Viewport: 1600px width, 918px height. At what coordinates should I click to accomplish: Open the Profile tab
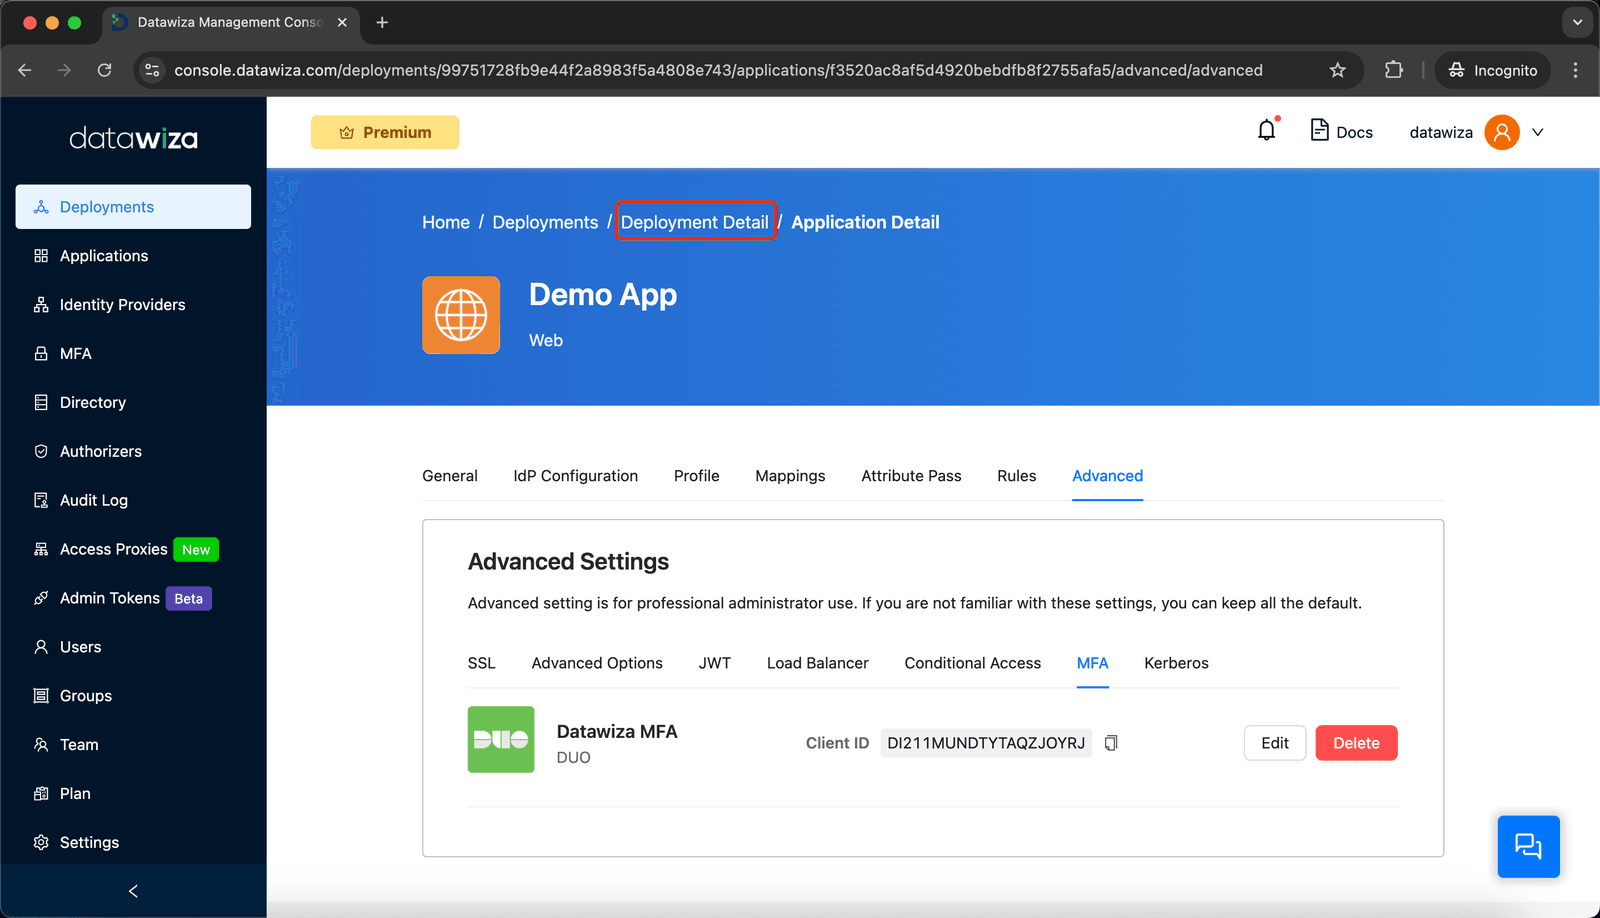tap(697, 476)
